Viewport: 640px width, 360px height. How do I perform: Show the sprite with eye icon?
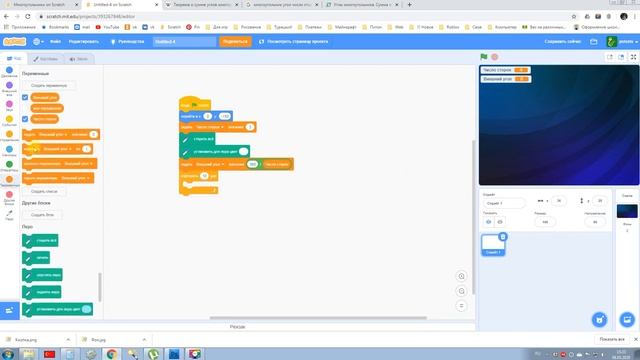489,222
